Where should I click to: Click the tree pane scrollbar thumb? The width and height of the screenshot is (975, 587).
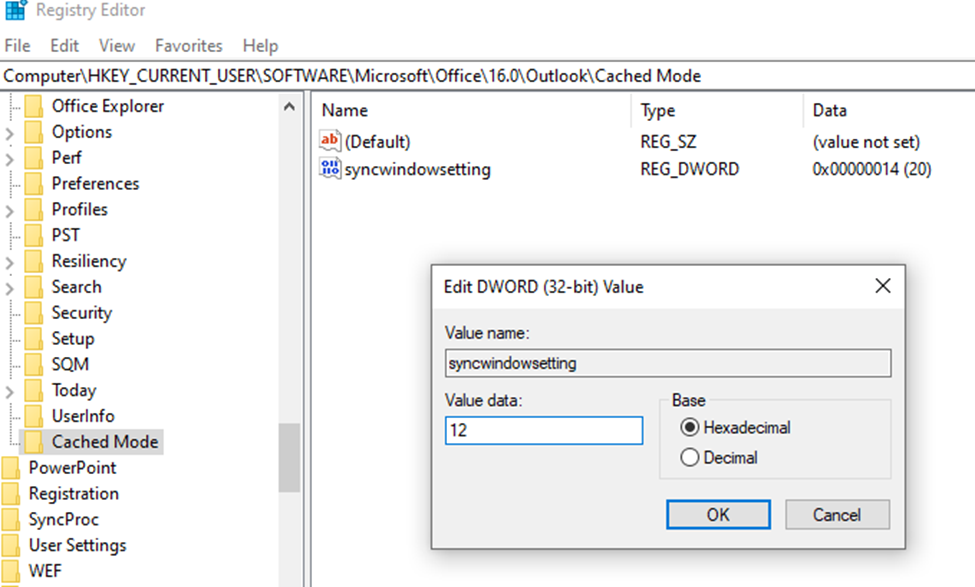tap(289, 458)
